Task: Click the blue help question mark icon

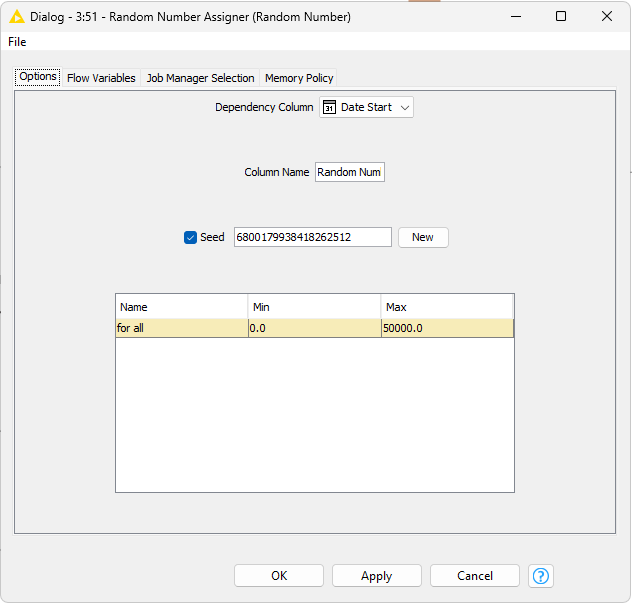Action: tap(541, 576)
